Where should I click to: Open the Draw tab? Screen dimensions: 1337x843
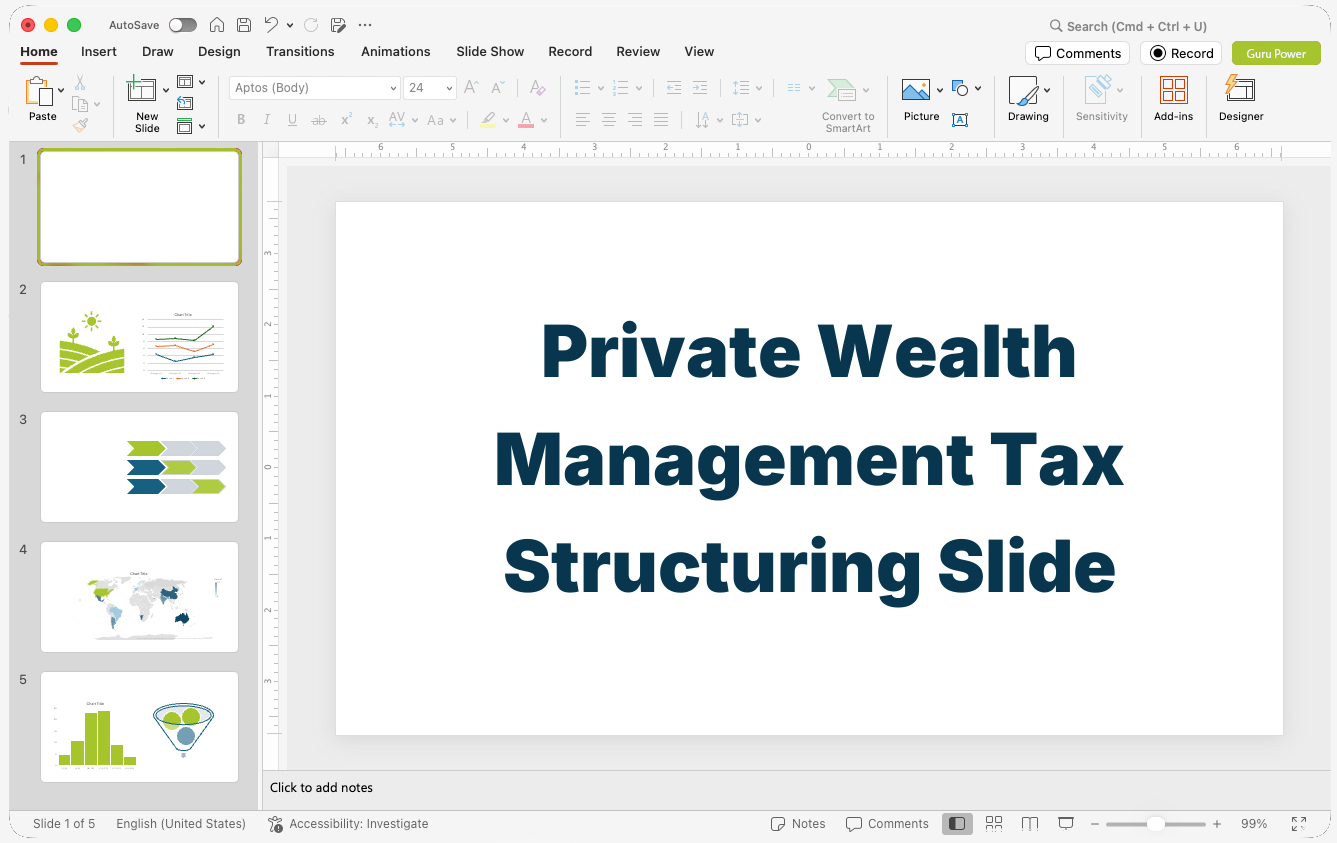[x=158, y=51]
